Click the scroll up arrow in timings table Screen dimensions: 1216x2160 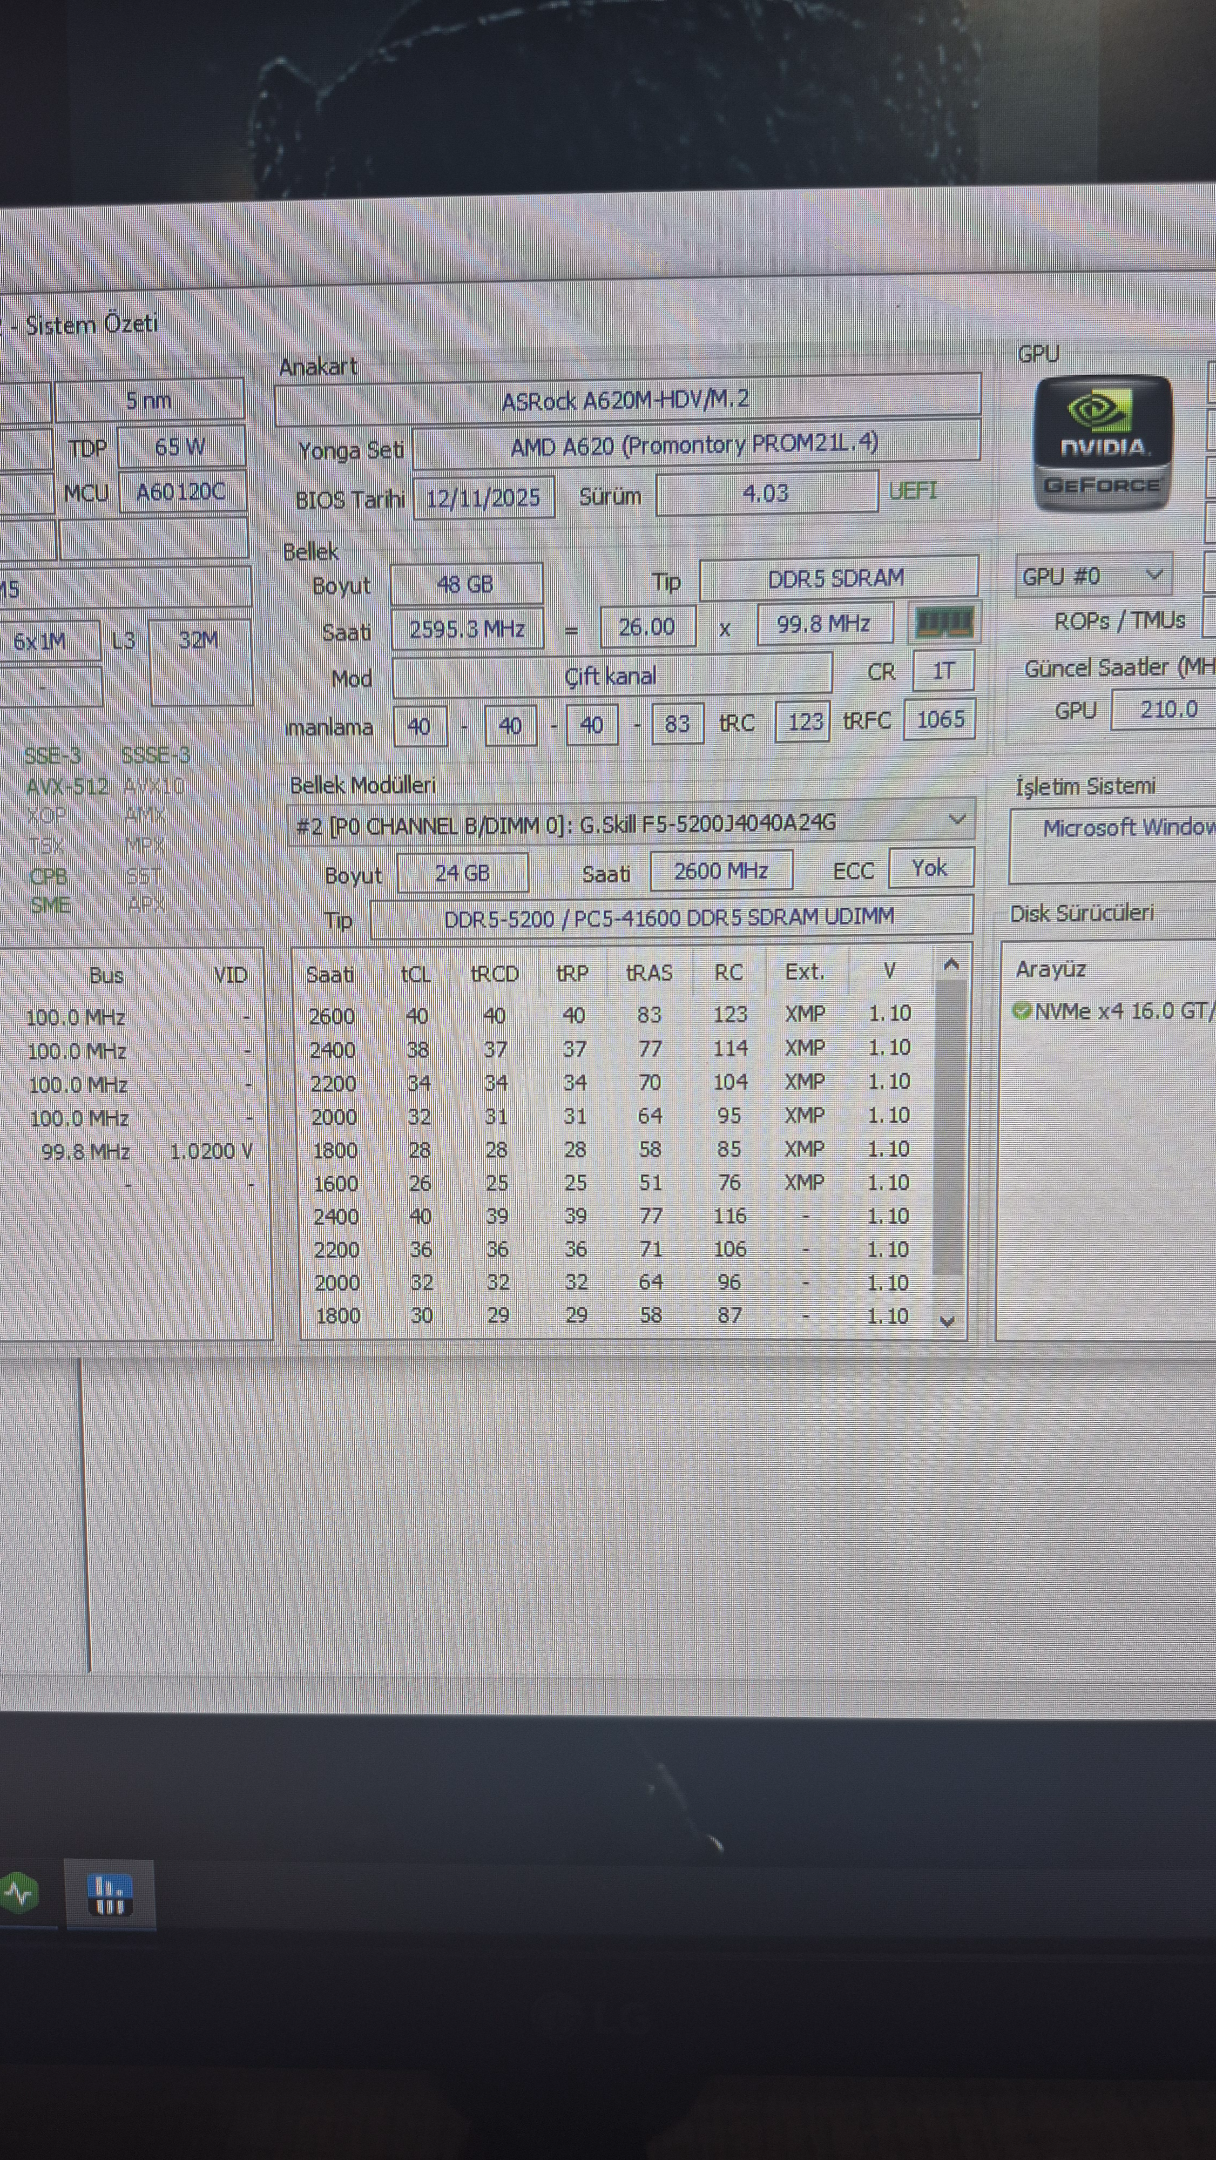coord(951,965)
